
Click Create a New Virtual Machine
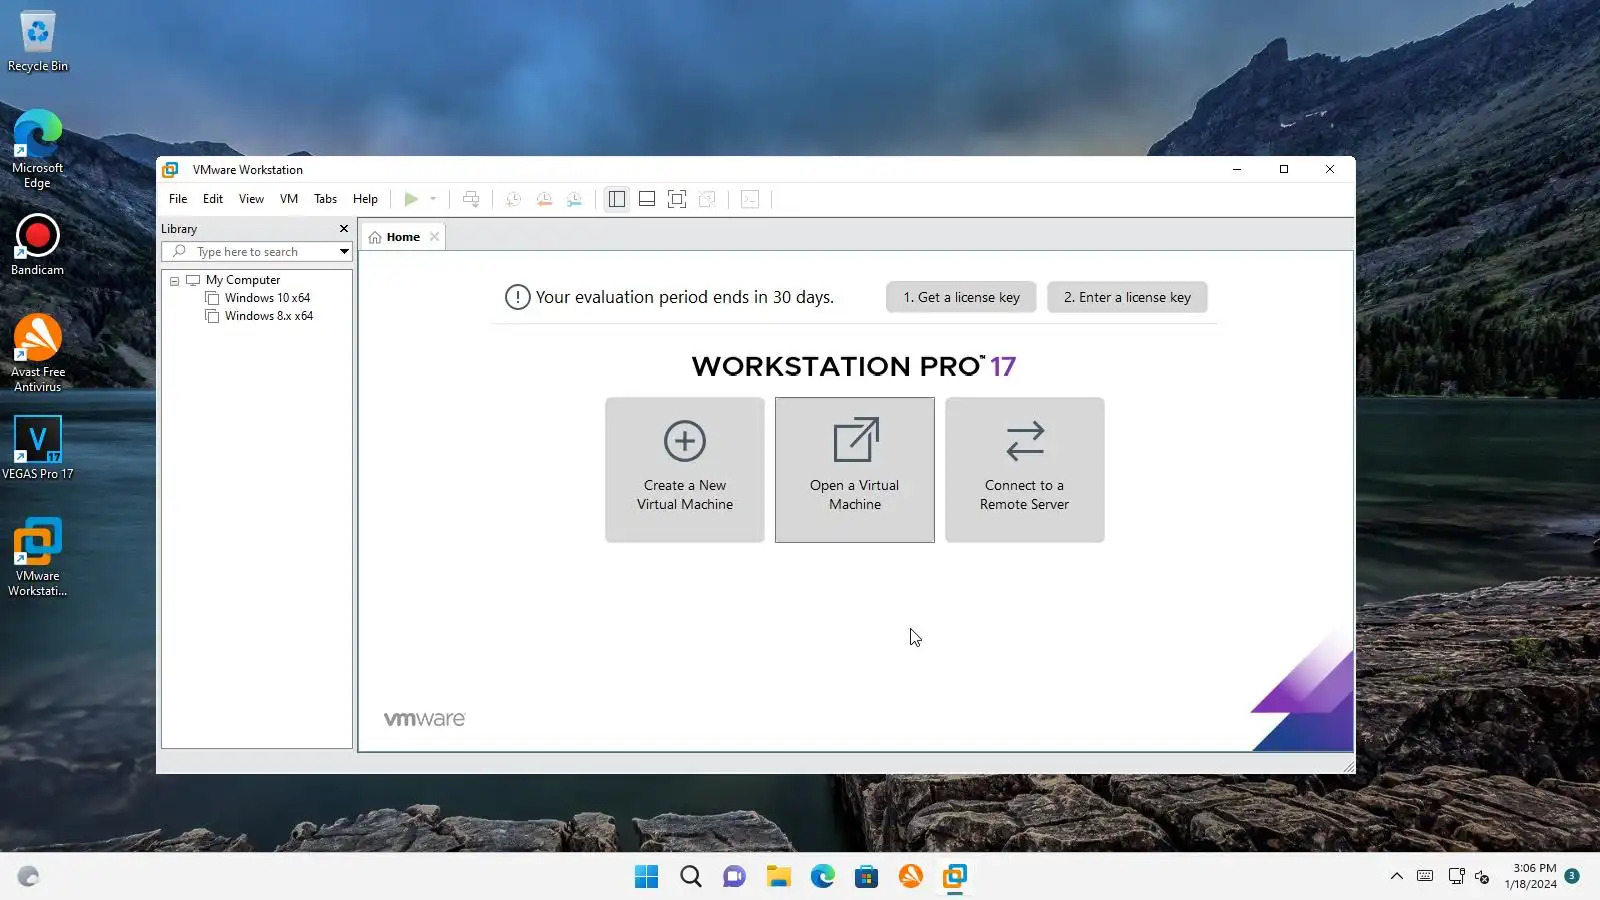tap(685, 470)
